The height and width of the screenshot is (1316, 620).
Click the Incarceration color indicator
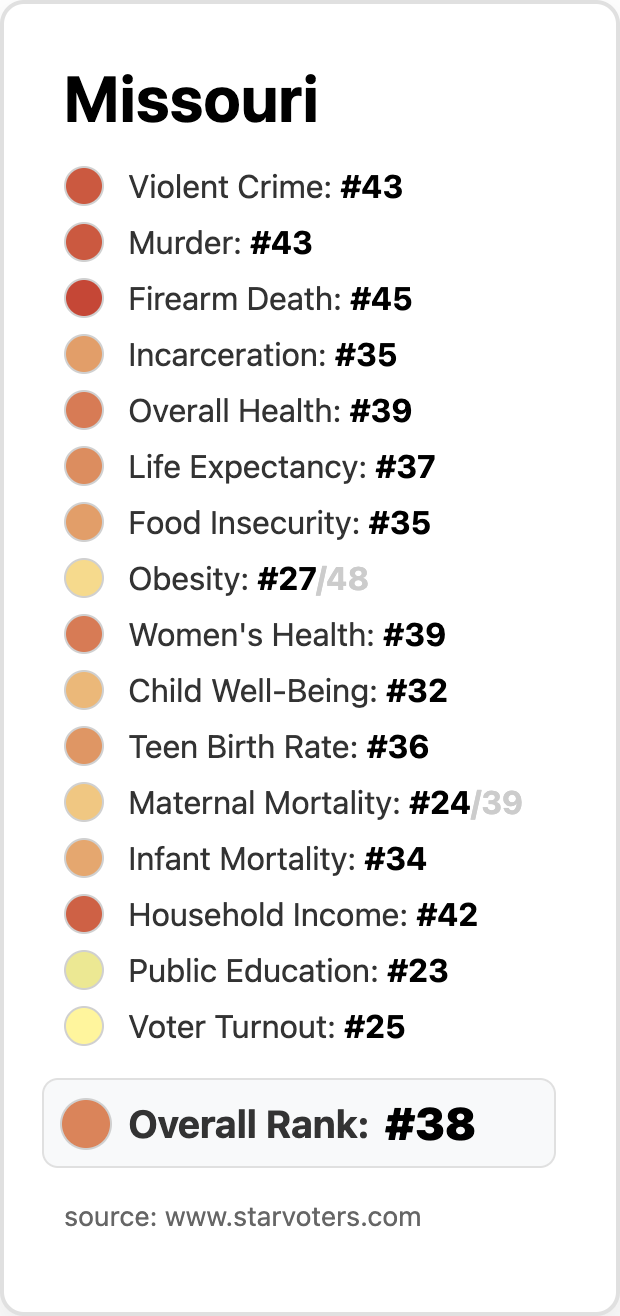click(x=84, y=355)
